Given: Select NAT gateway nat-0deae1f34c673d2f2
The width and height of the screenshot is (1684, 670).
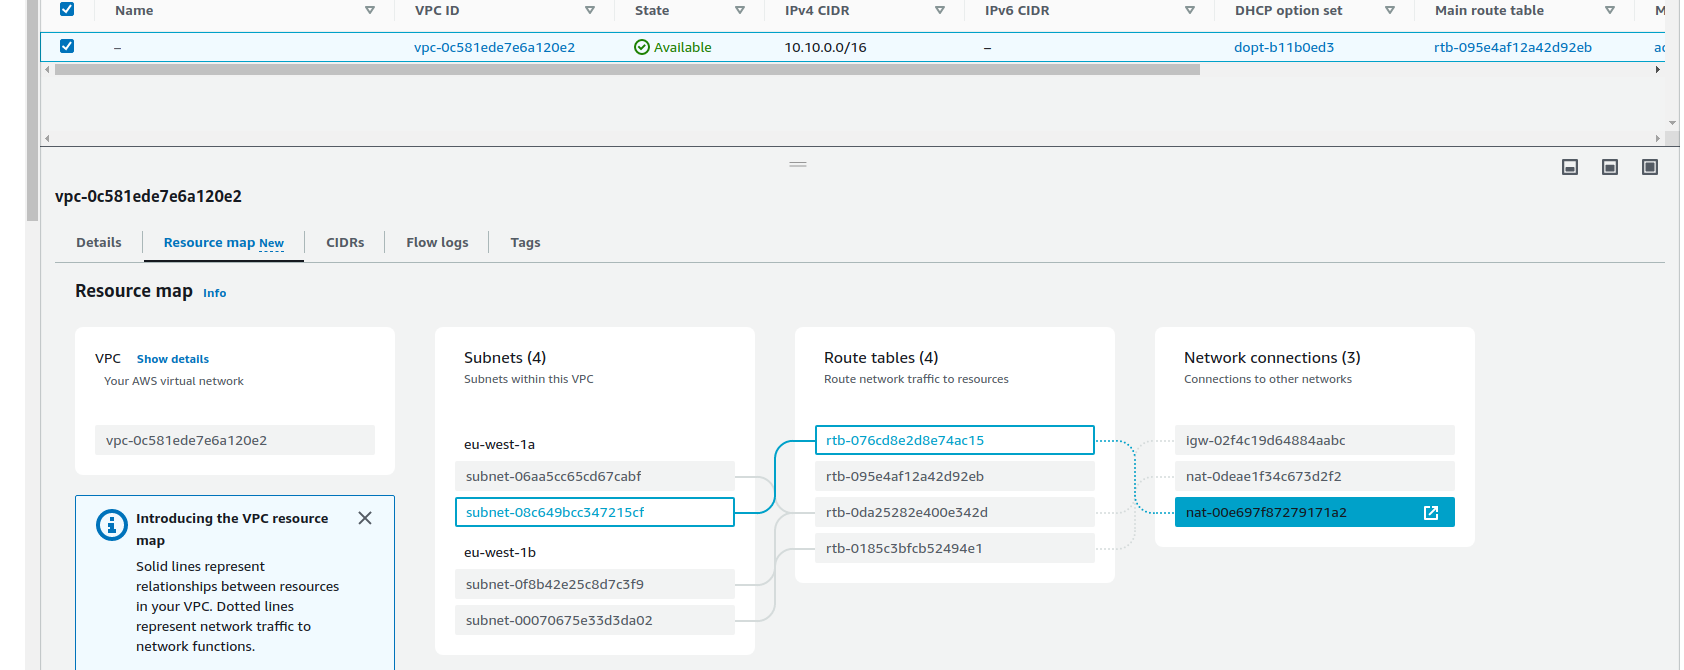Looking at the screenshot, I should coord(1315,476).
